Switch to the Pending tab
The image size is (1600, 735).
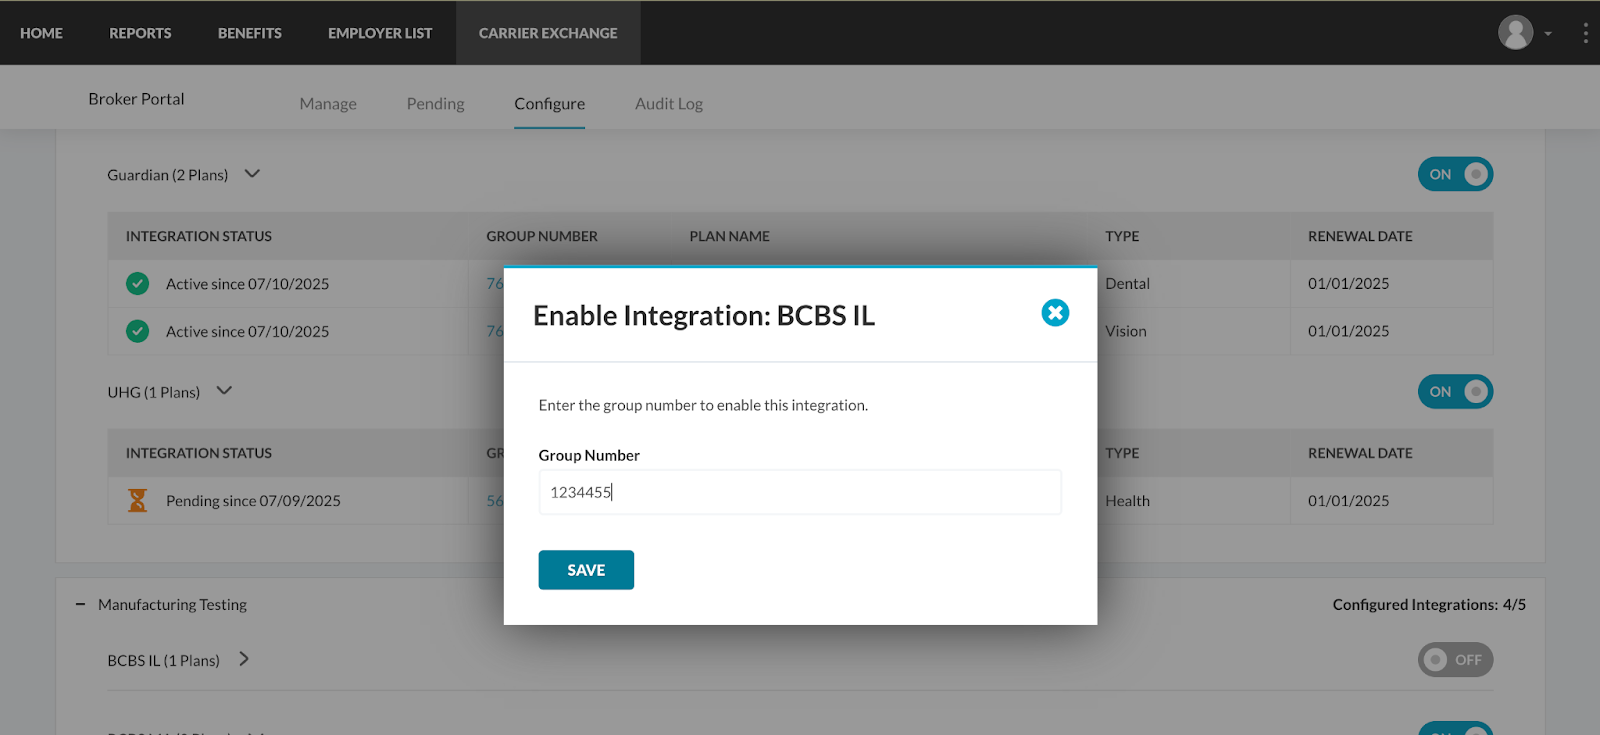point(435,104)
